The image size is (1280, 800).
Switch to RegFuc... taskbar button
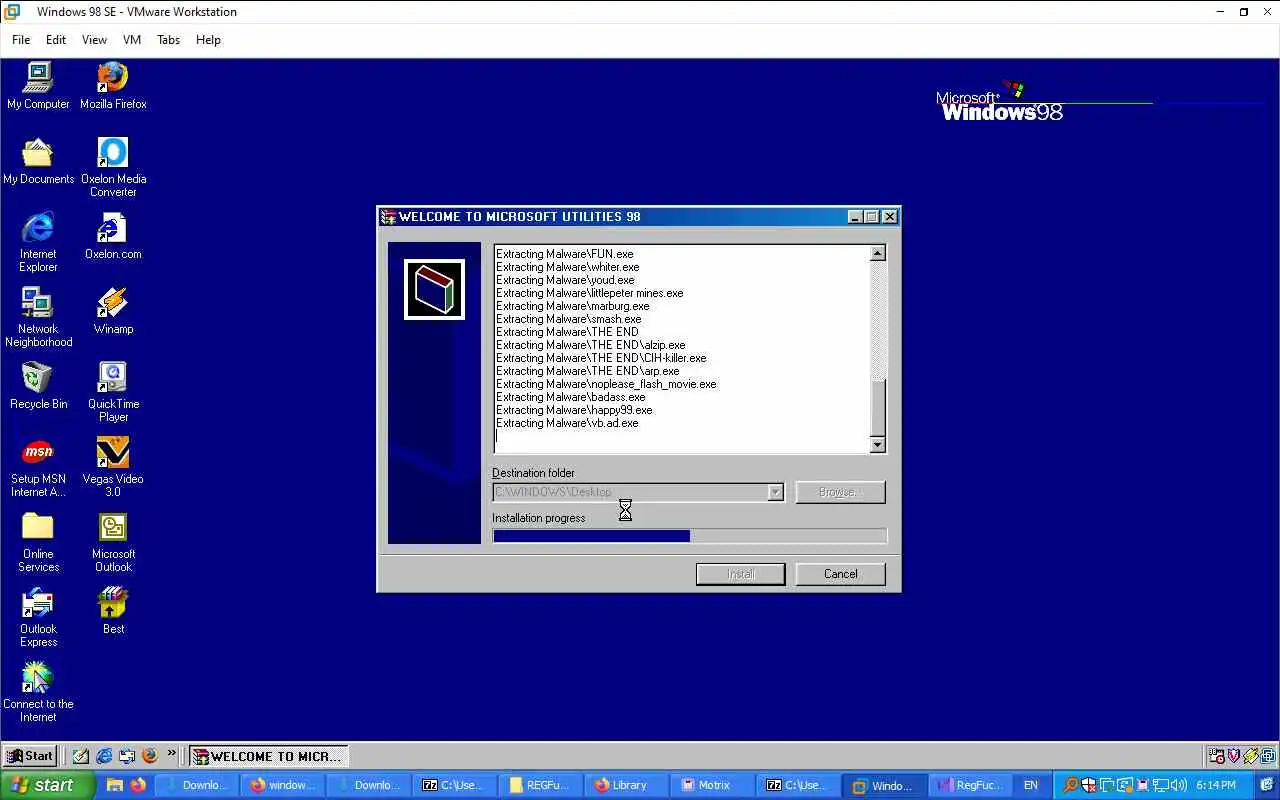970,785
